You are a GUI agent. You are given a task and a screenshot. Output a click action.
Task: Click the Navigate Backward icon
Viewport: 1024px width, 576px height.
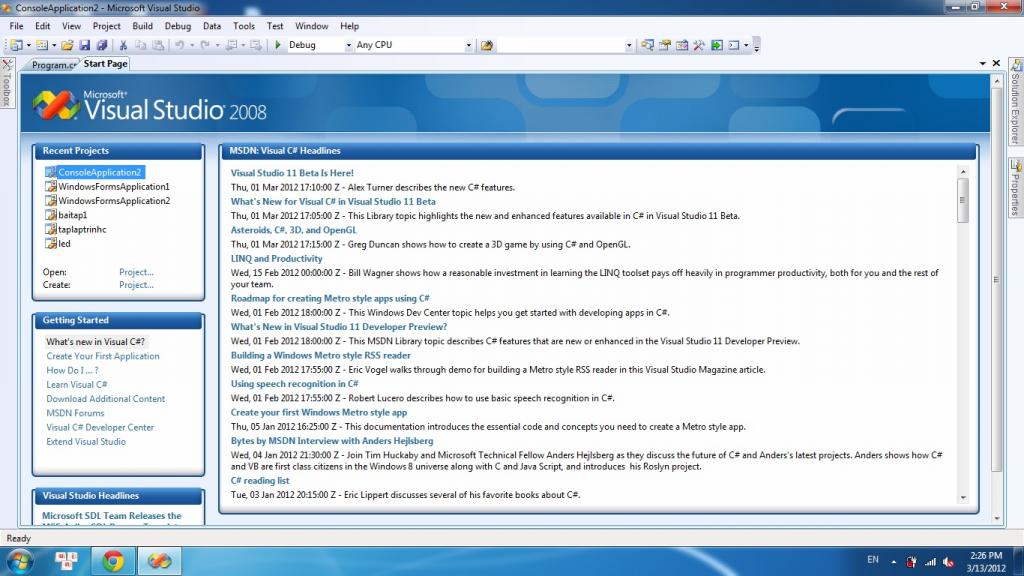click(x=231, y=45)
